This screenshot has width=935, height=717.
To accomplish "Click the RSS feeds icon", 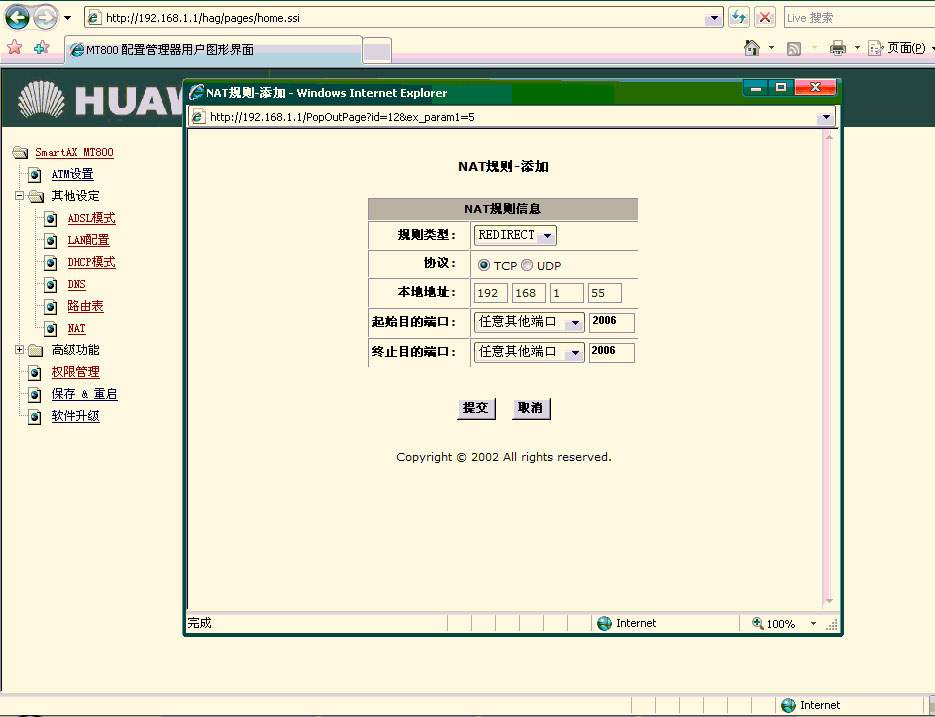I will tap(794, 47).
